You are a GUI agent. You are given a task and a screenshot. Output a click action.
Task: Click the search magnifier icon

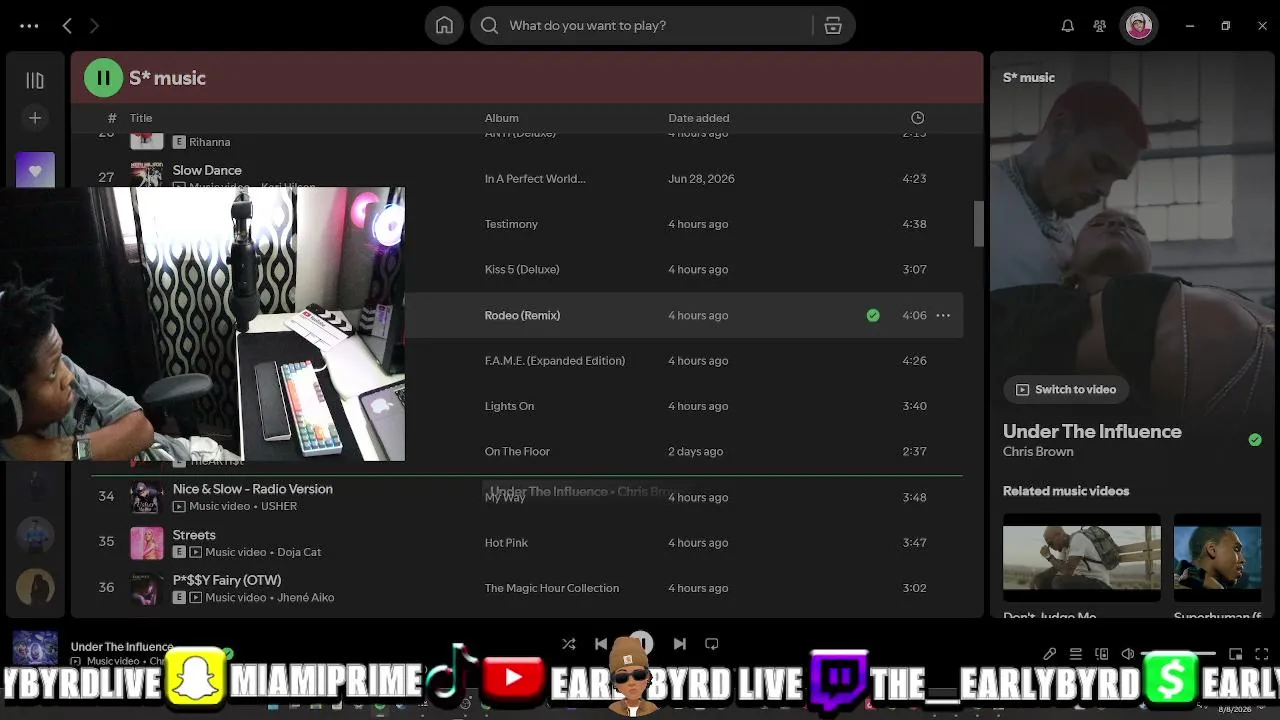[x=489, y=26]
